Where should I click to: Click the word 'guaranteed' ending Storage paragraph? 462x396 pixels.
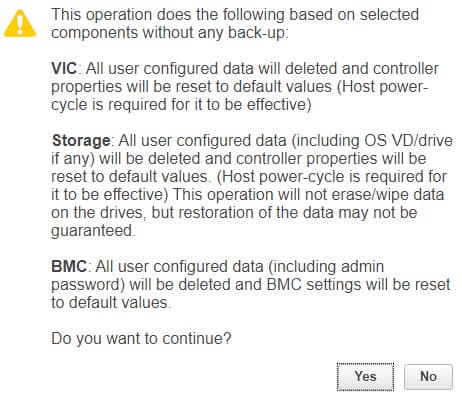point(92,231)
